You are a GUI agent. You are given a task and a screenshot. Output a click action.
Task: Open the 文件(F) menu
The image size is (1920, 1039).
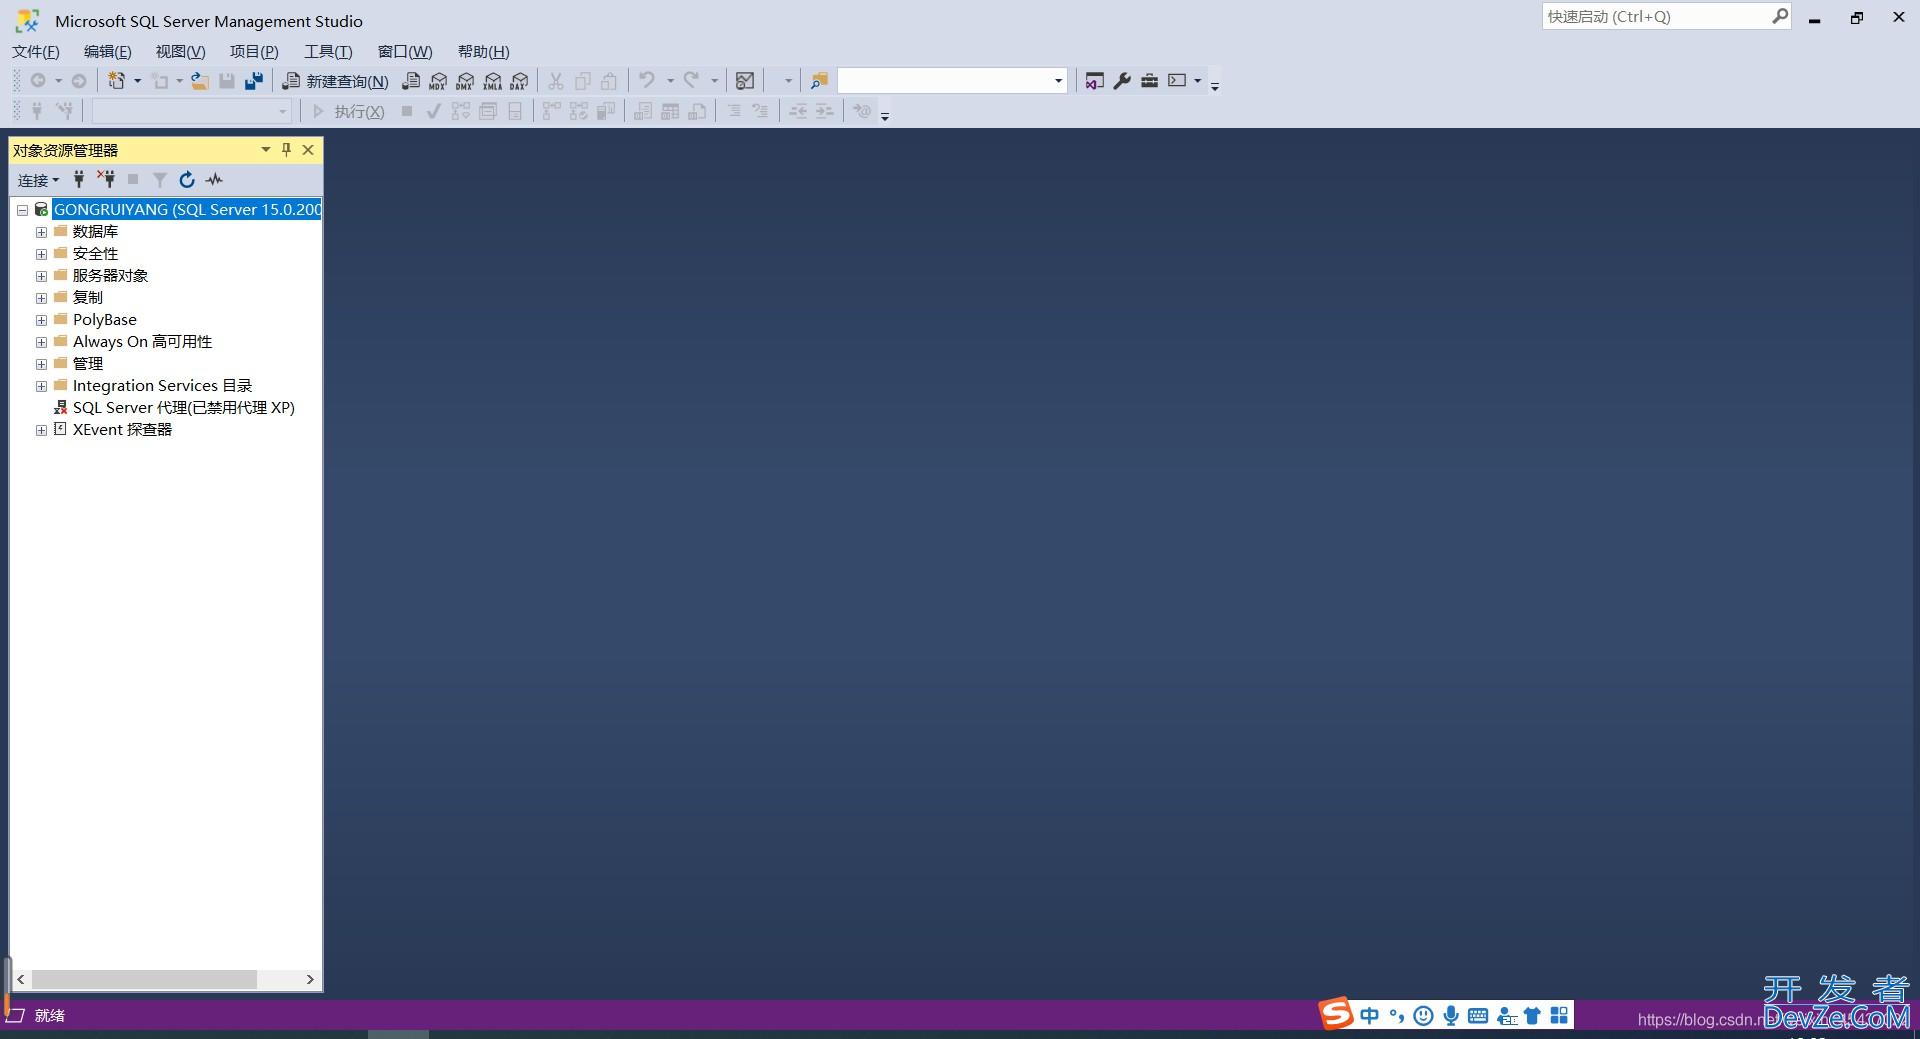tap(36, 52)
